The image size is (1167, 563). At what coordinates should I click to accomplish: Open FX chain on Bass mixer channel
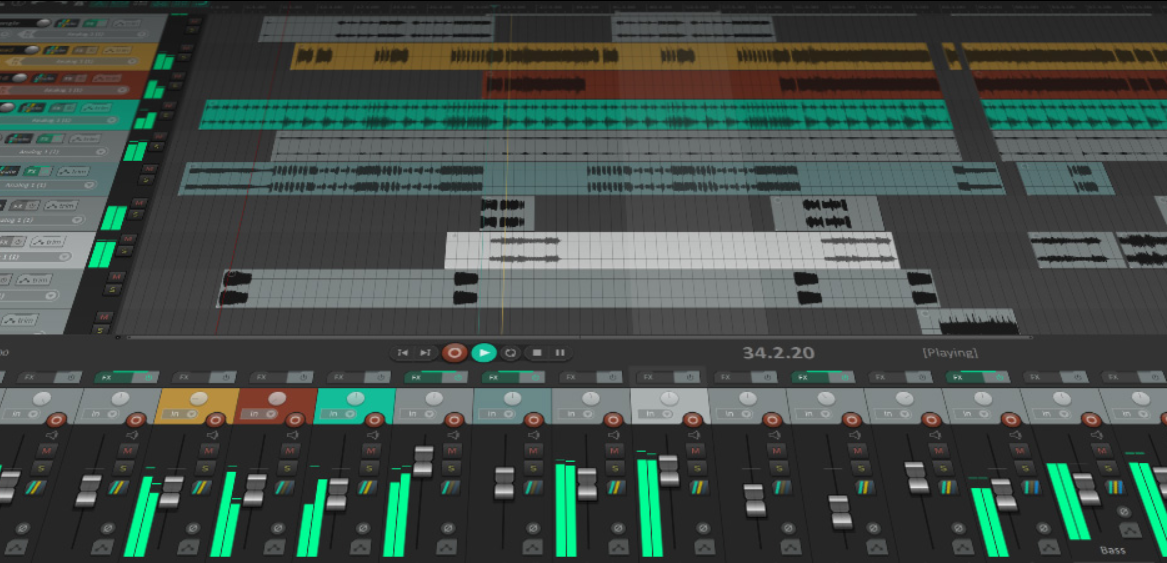[1044, 377]
